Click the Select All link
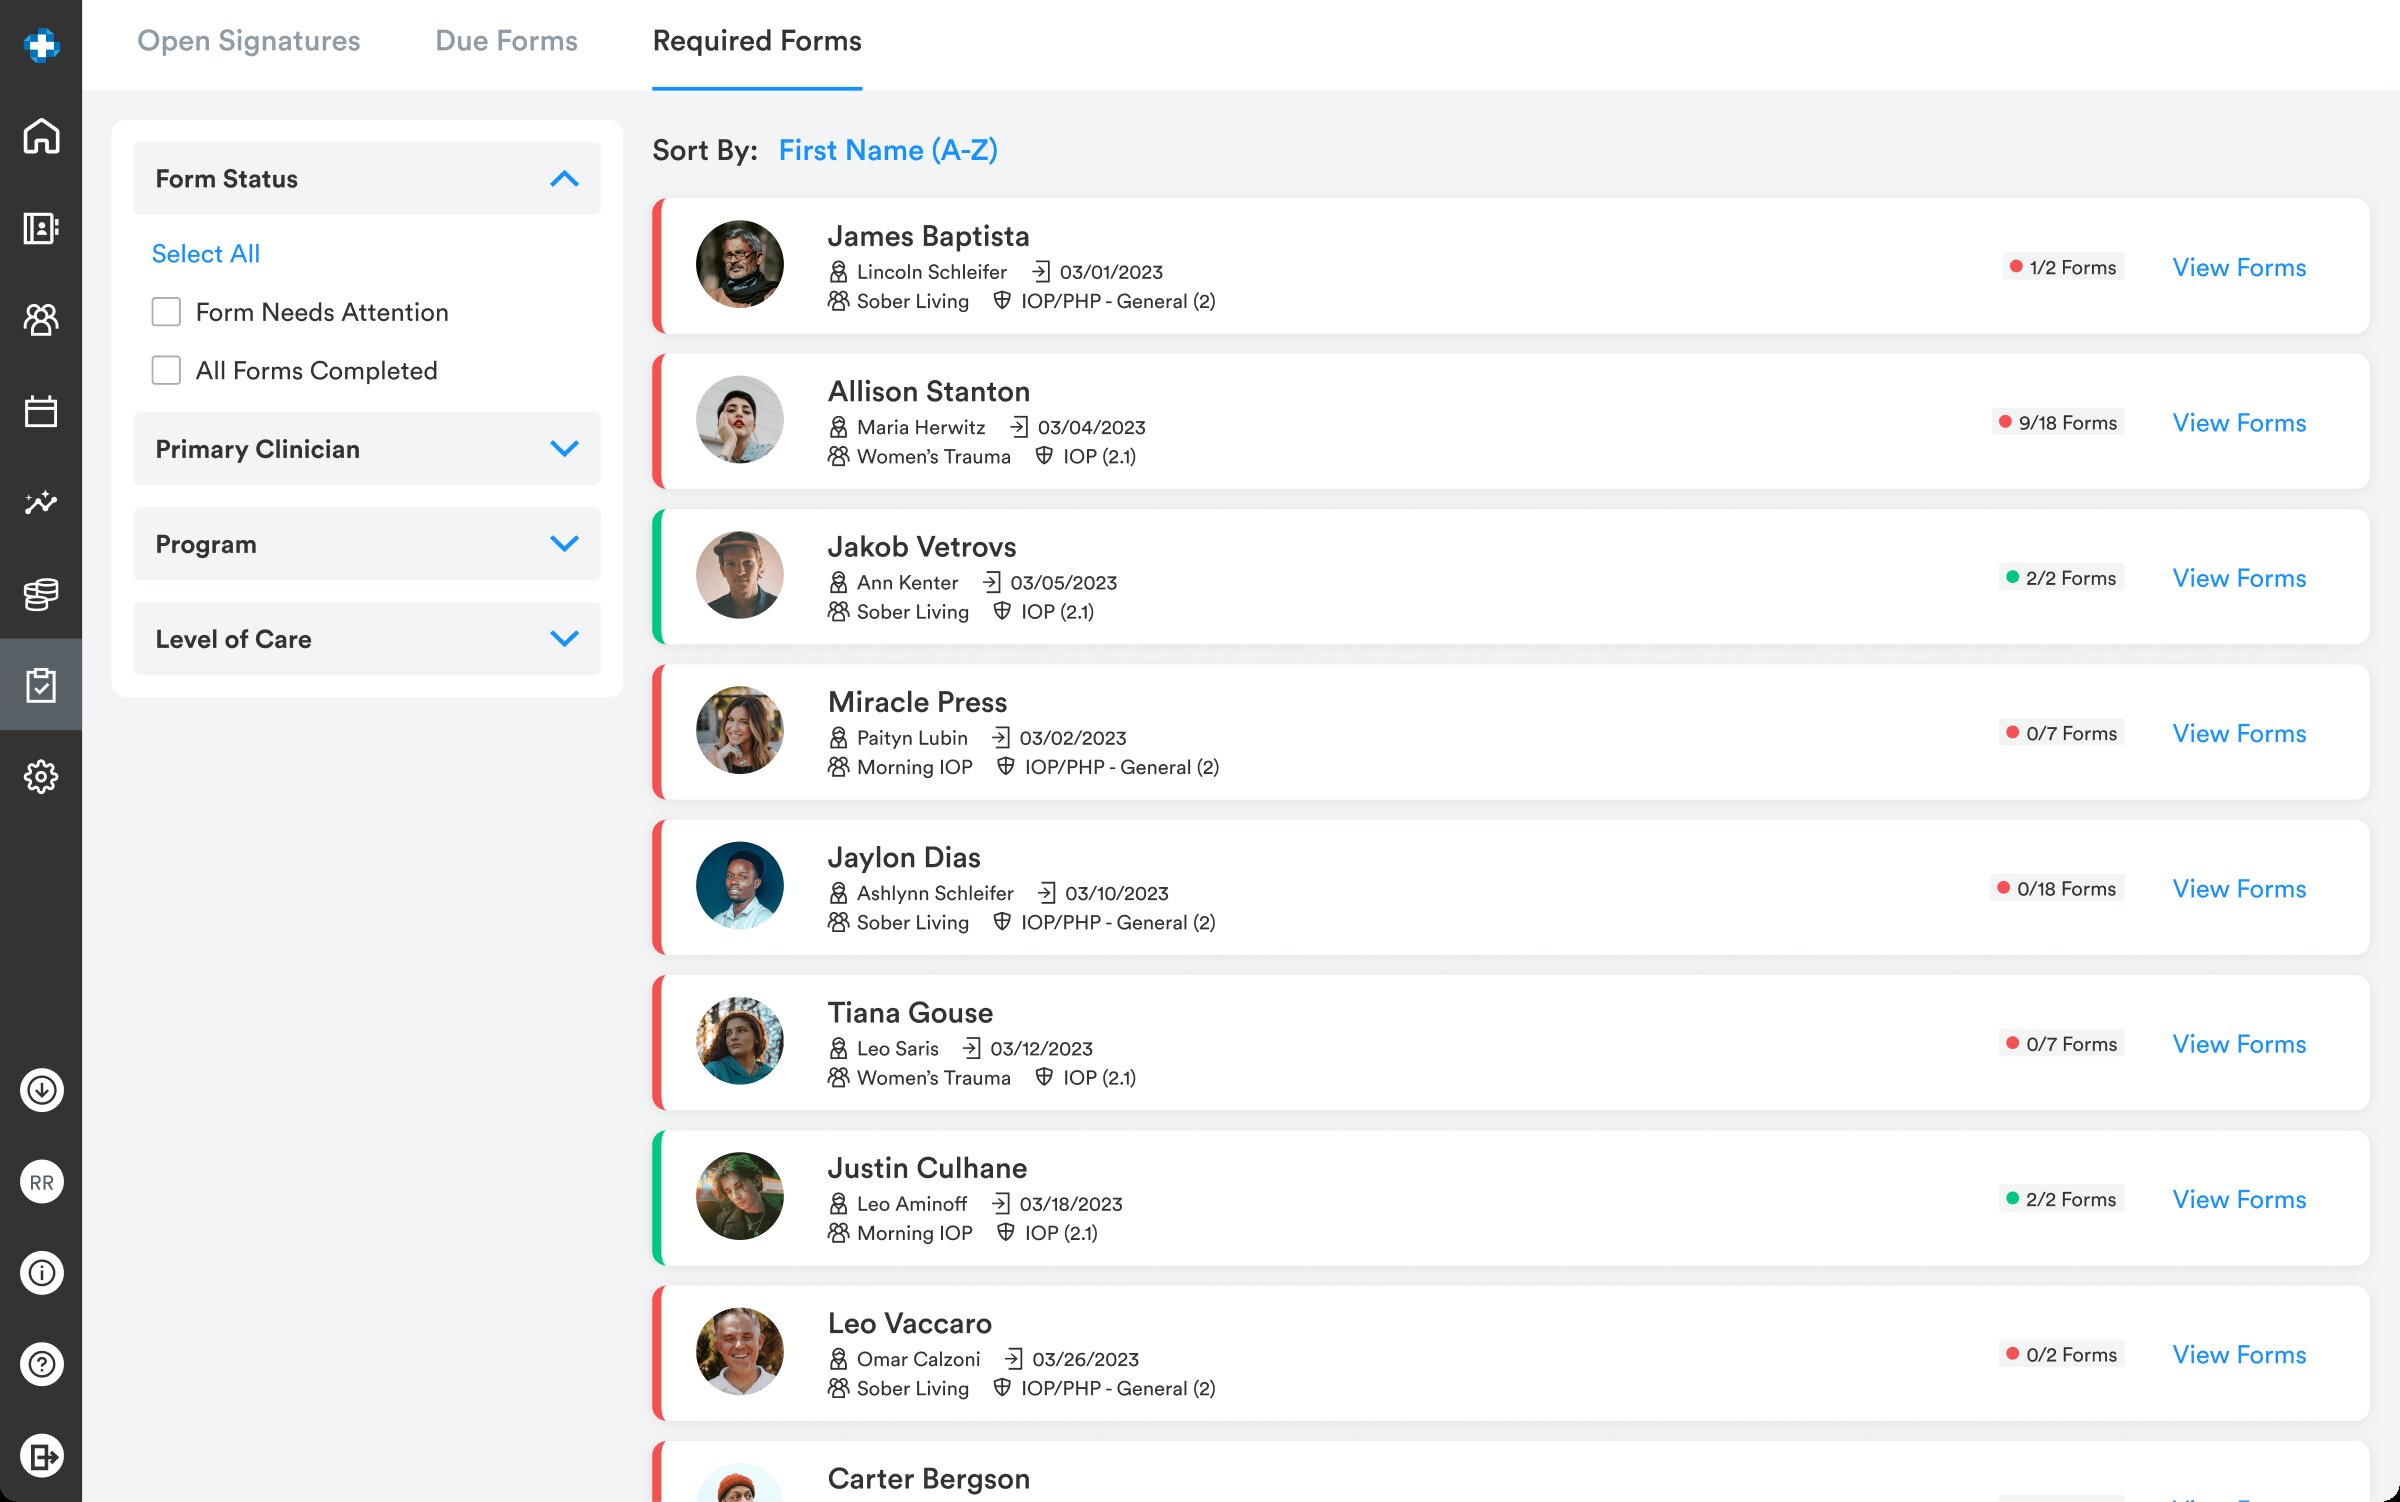2400x1502 pixels. point(205,254)
